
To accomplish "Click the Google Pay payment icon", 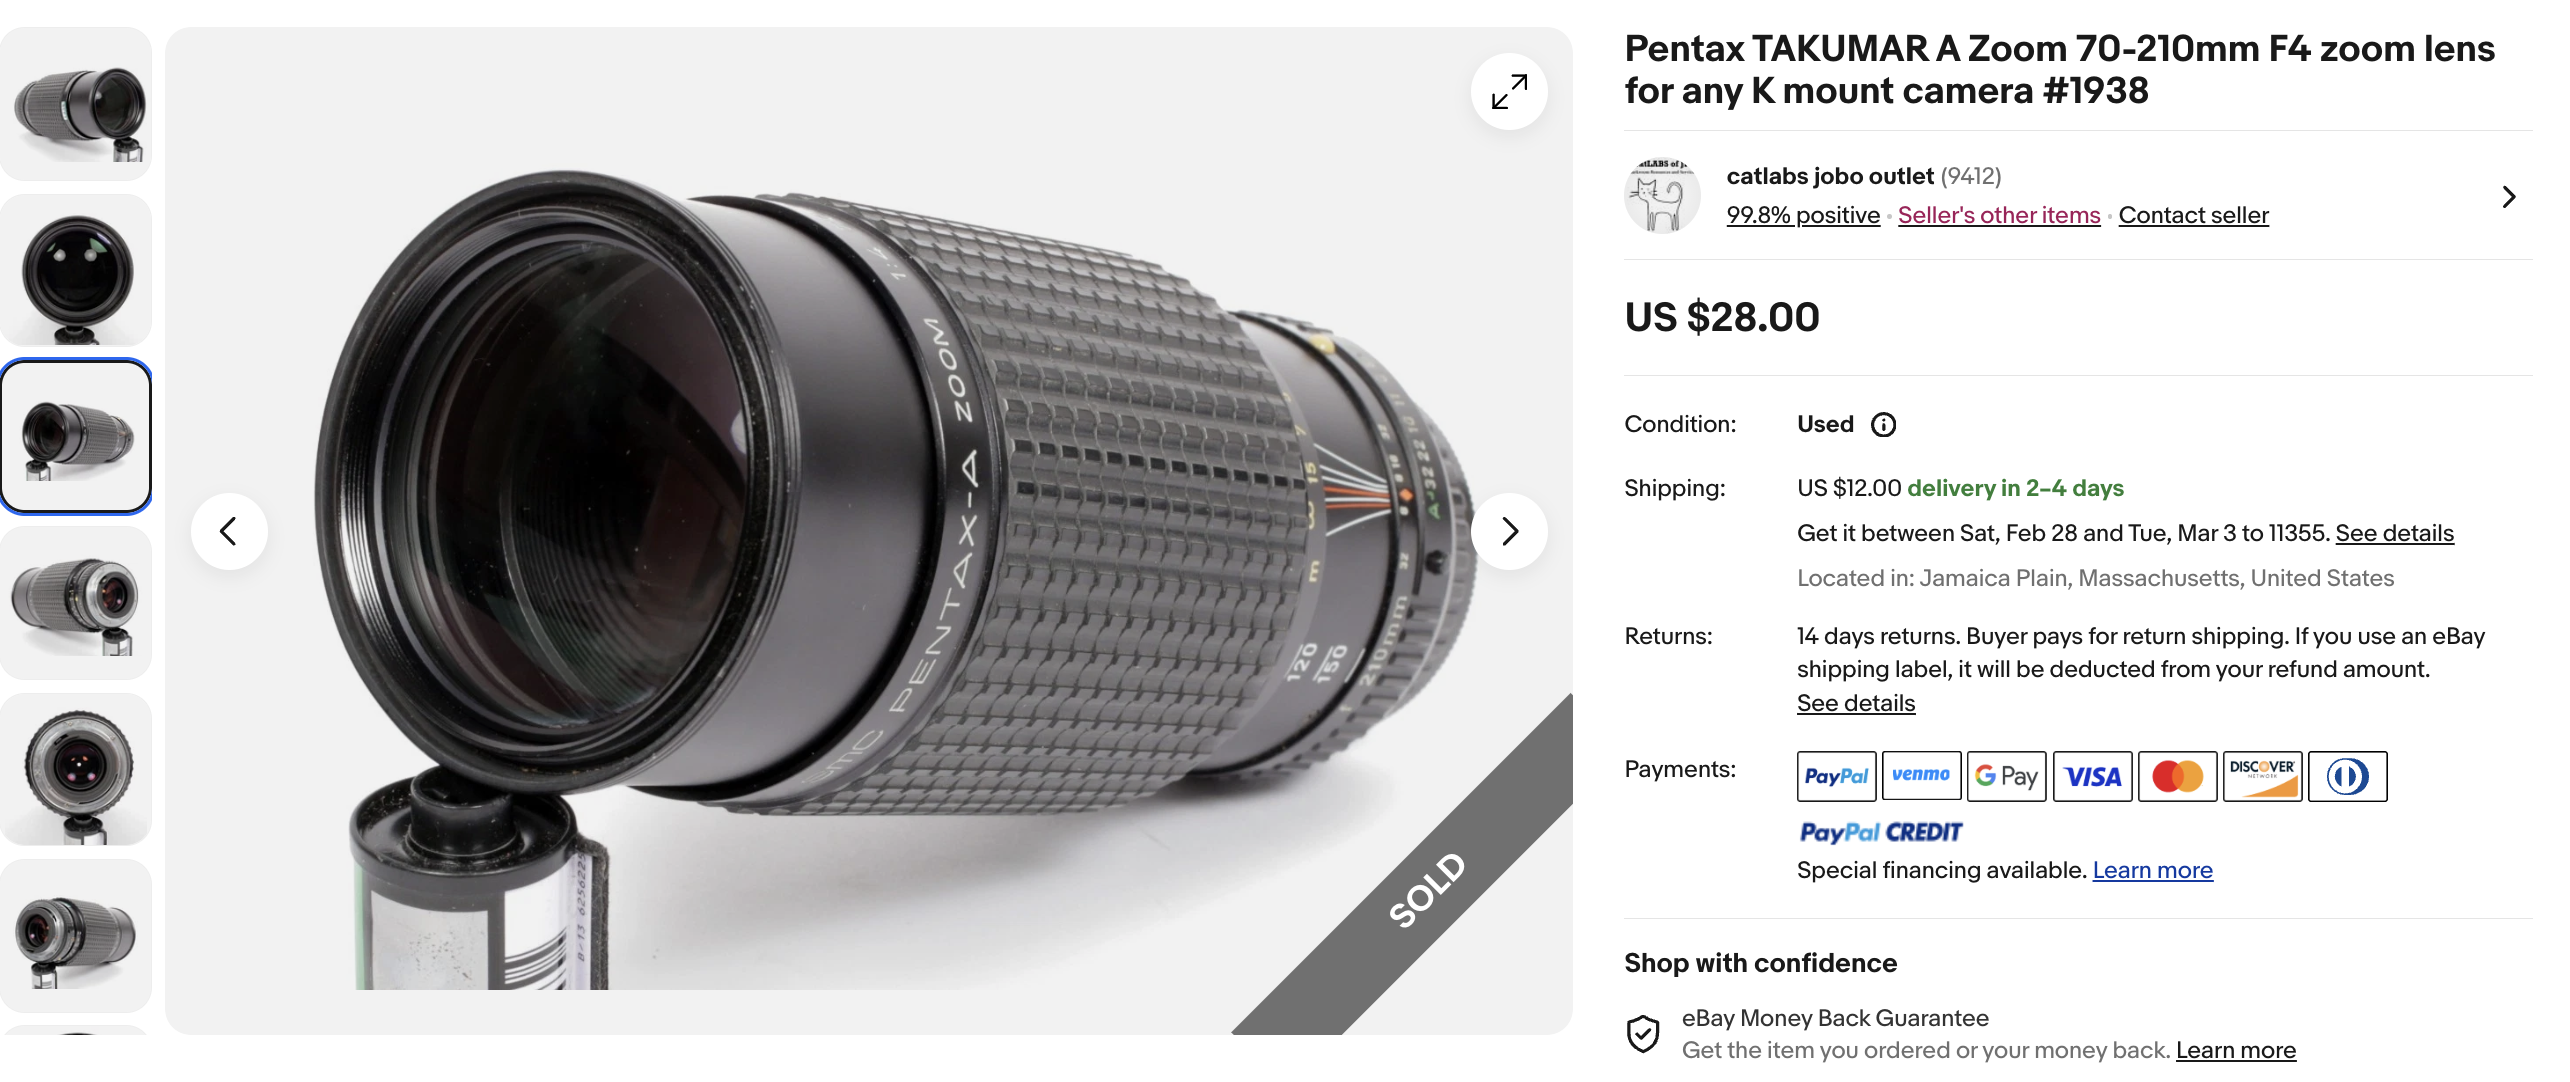I will [x=2006, y=776].
